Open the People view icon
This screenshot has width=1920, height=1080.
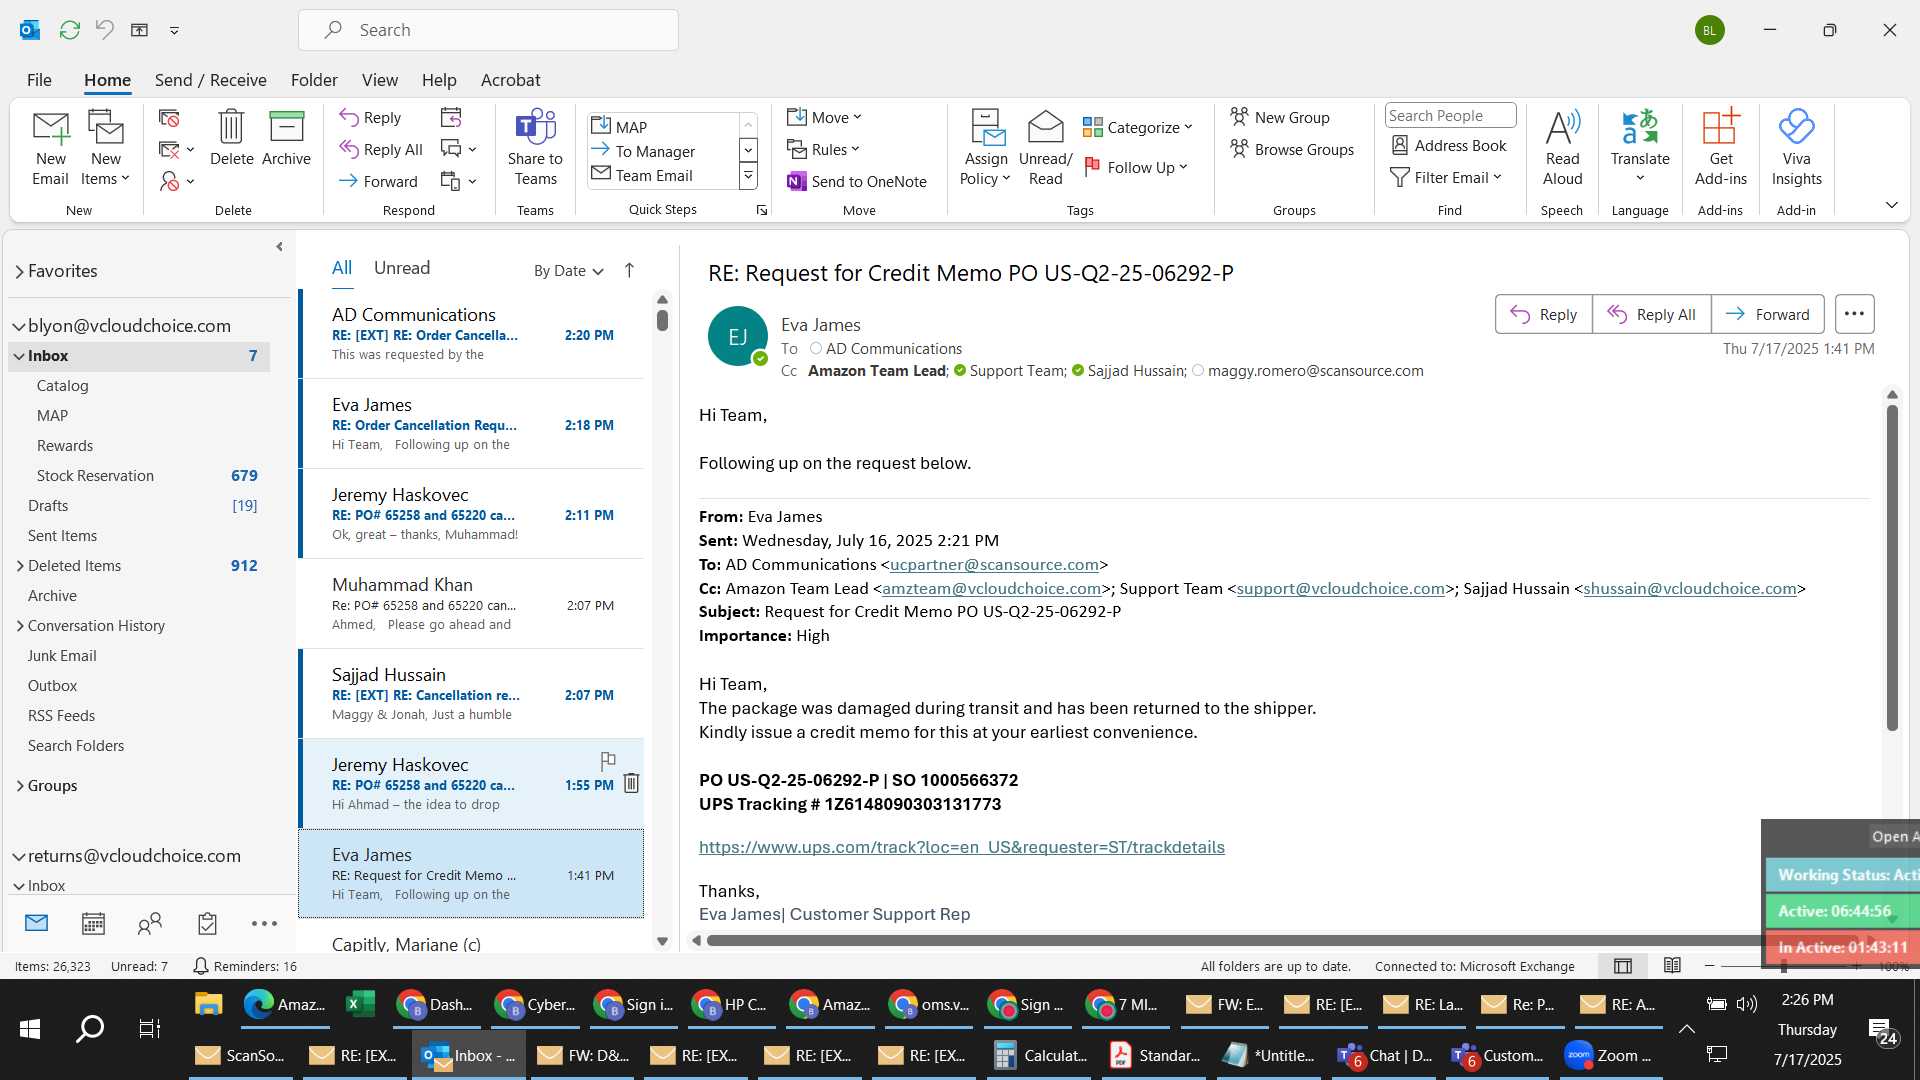(150, 923)
